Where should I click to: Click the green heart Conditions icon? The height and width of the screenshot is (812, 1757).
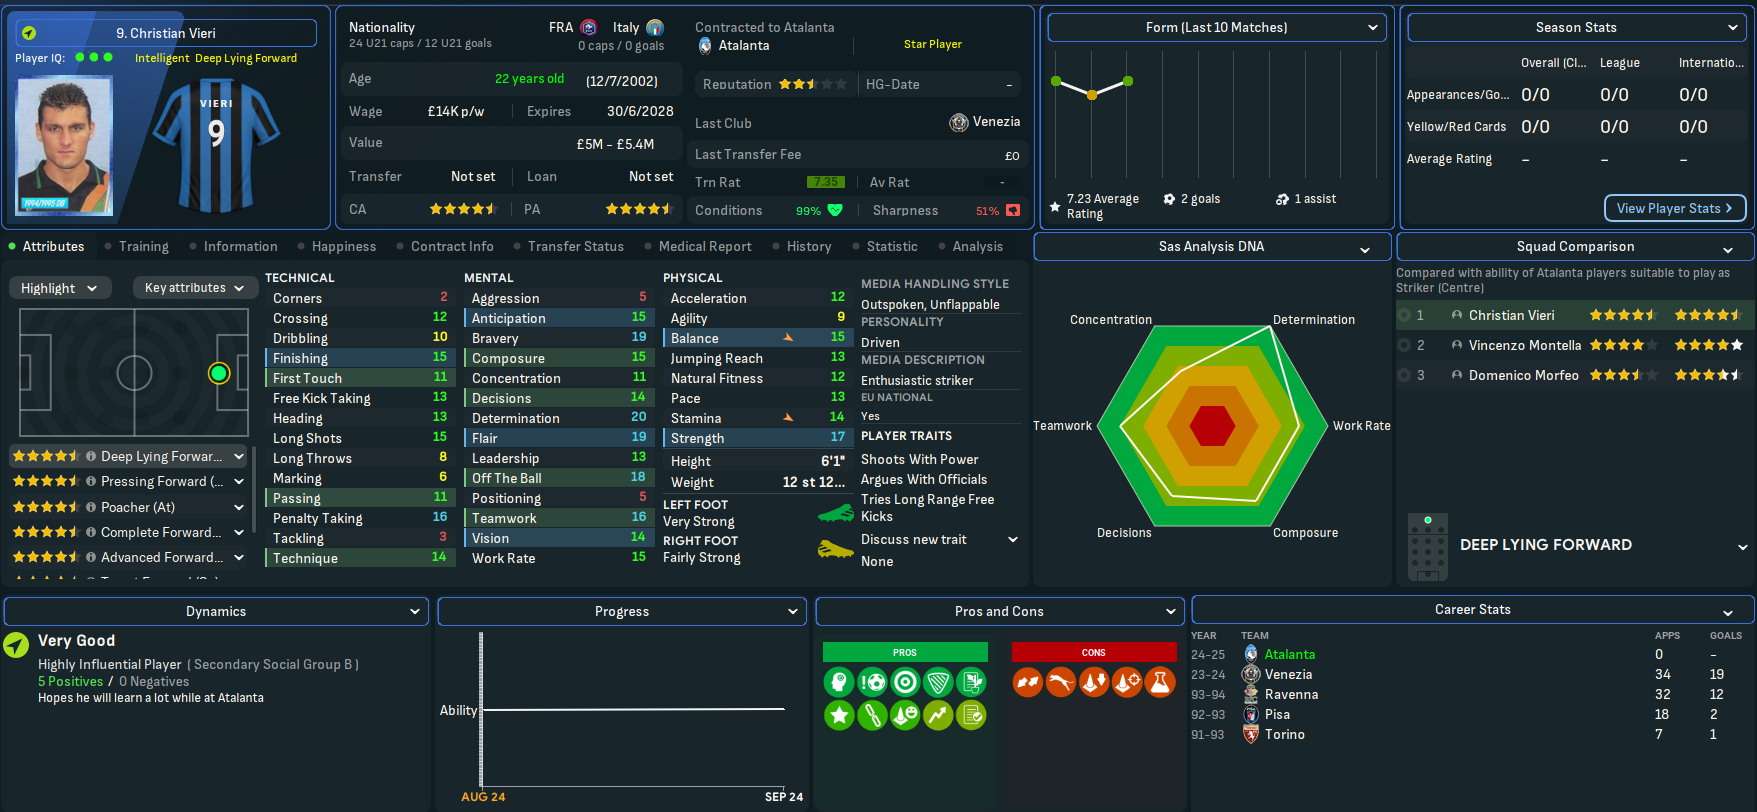point(835,210)
